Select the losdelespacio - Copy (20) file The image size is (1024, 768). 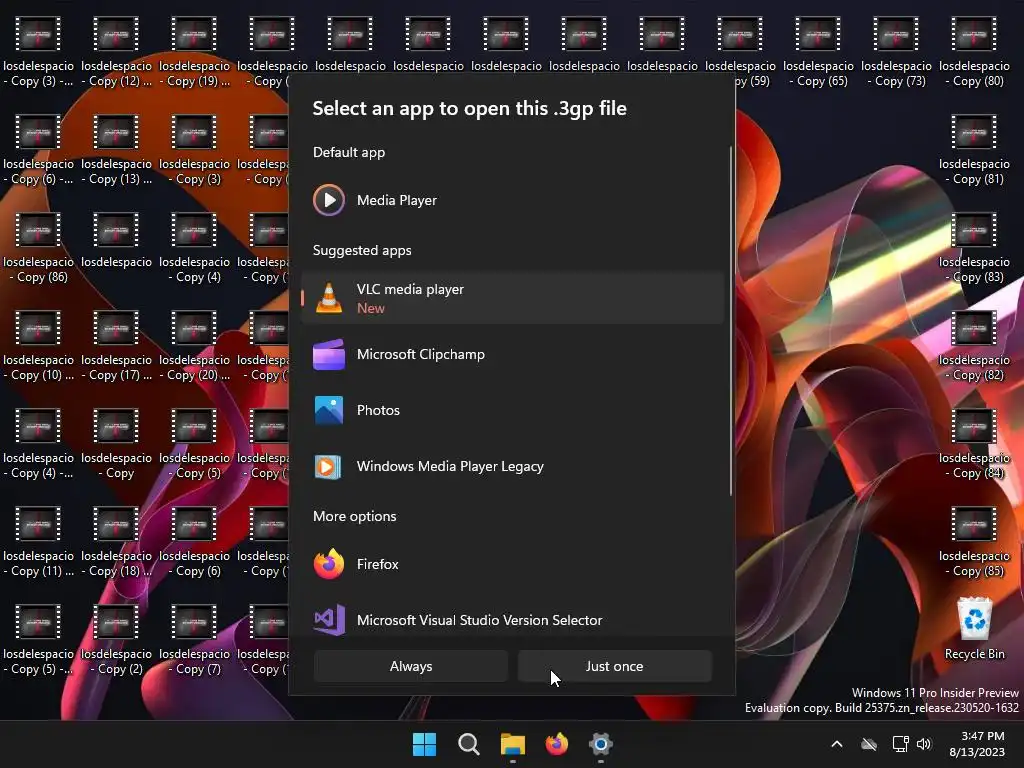195,346
